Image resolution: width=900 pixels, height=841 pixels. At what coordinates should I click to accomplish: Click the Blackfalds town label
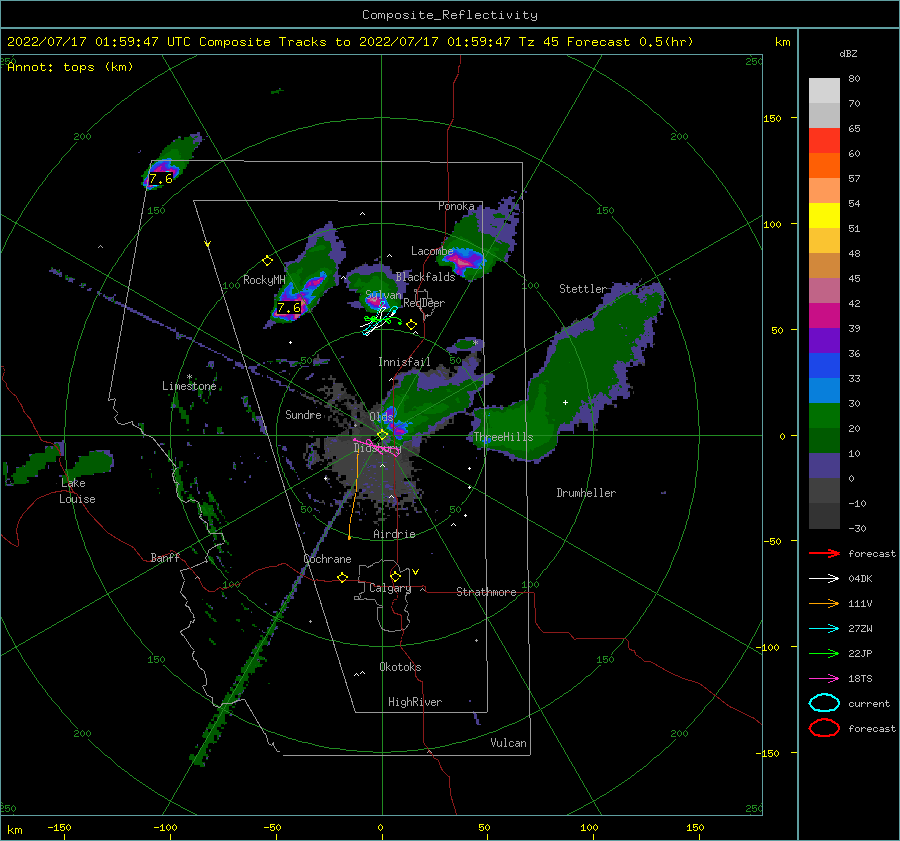(425, 277)
